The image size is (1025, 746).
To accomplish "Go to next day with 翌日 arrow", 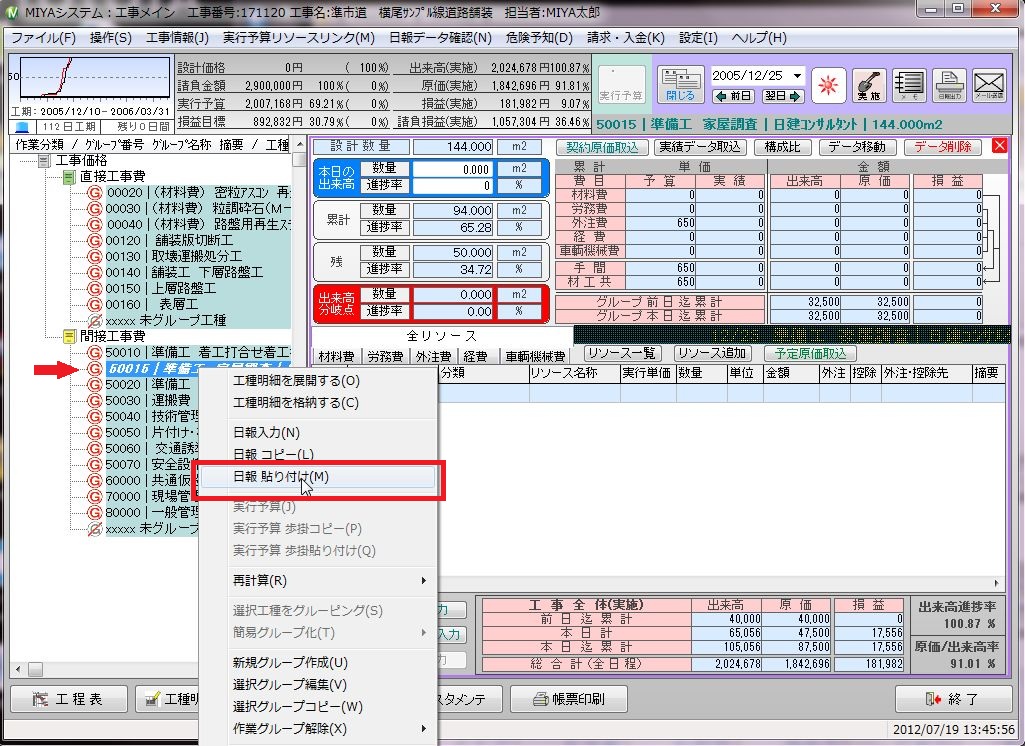I will click(782, 96).
